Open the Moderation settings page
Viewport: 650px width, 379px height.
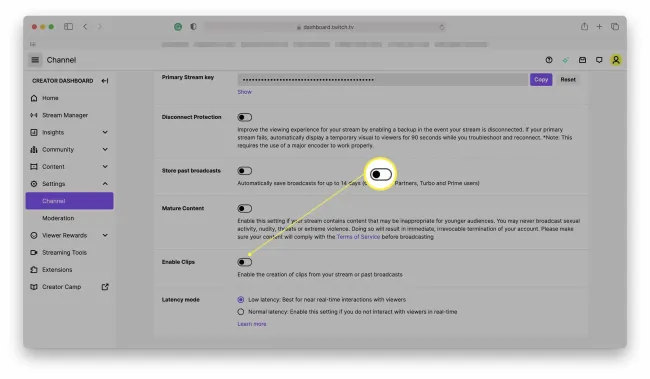click(x=58, y=218)
